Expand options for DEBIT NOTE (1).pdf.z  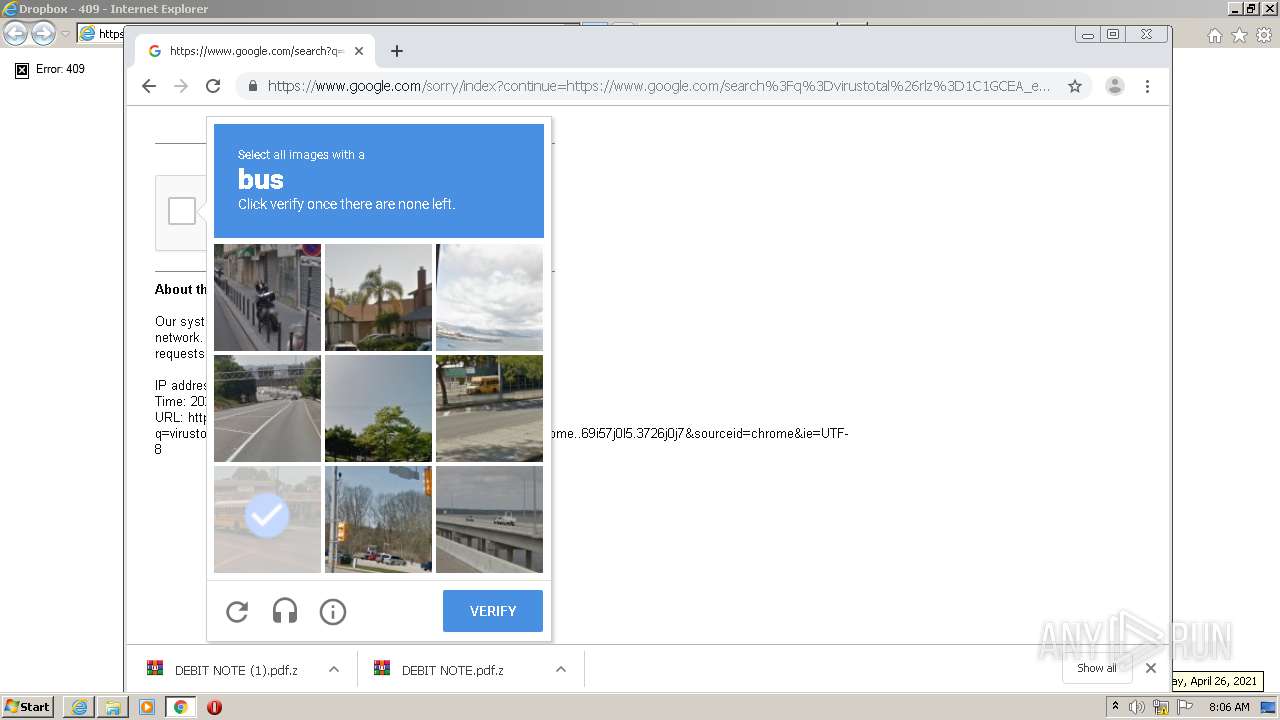click(x=334, y=670)
